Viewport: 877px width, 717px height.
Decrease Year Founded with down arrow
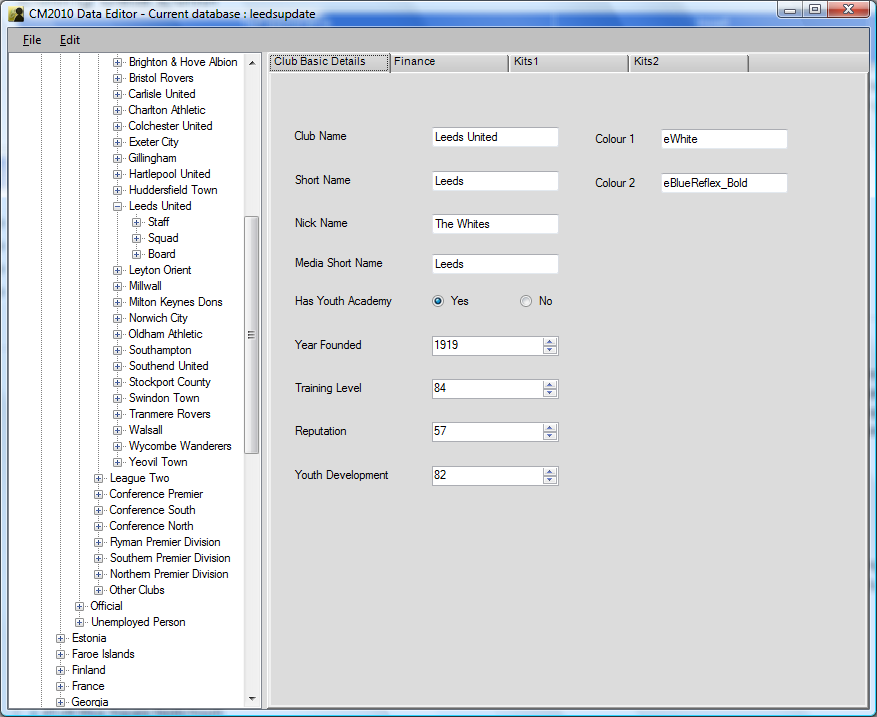click(550, 350)
